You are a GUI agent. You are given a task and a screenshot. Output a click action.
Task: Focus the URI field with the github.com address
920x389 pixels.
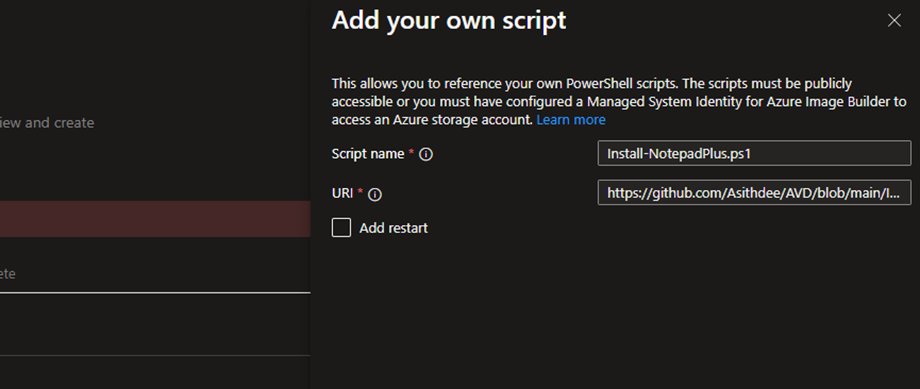754,192
